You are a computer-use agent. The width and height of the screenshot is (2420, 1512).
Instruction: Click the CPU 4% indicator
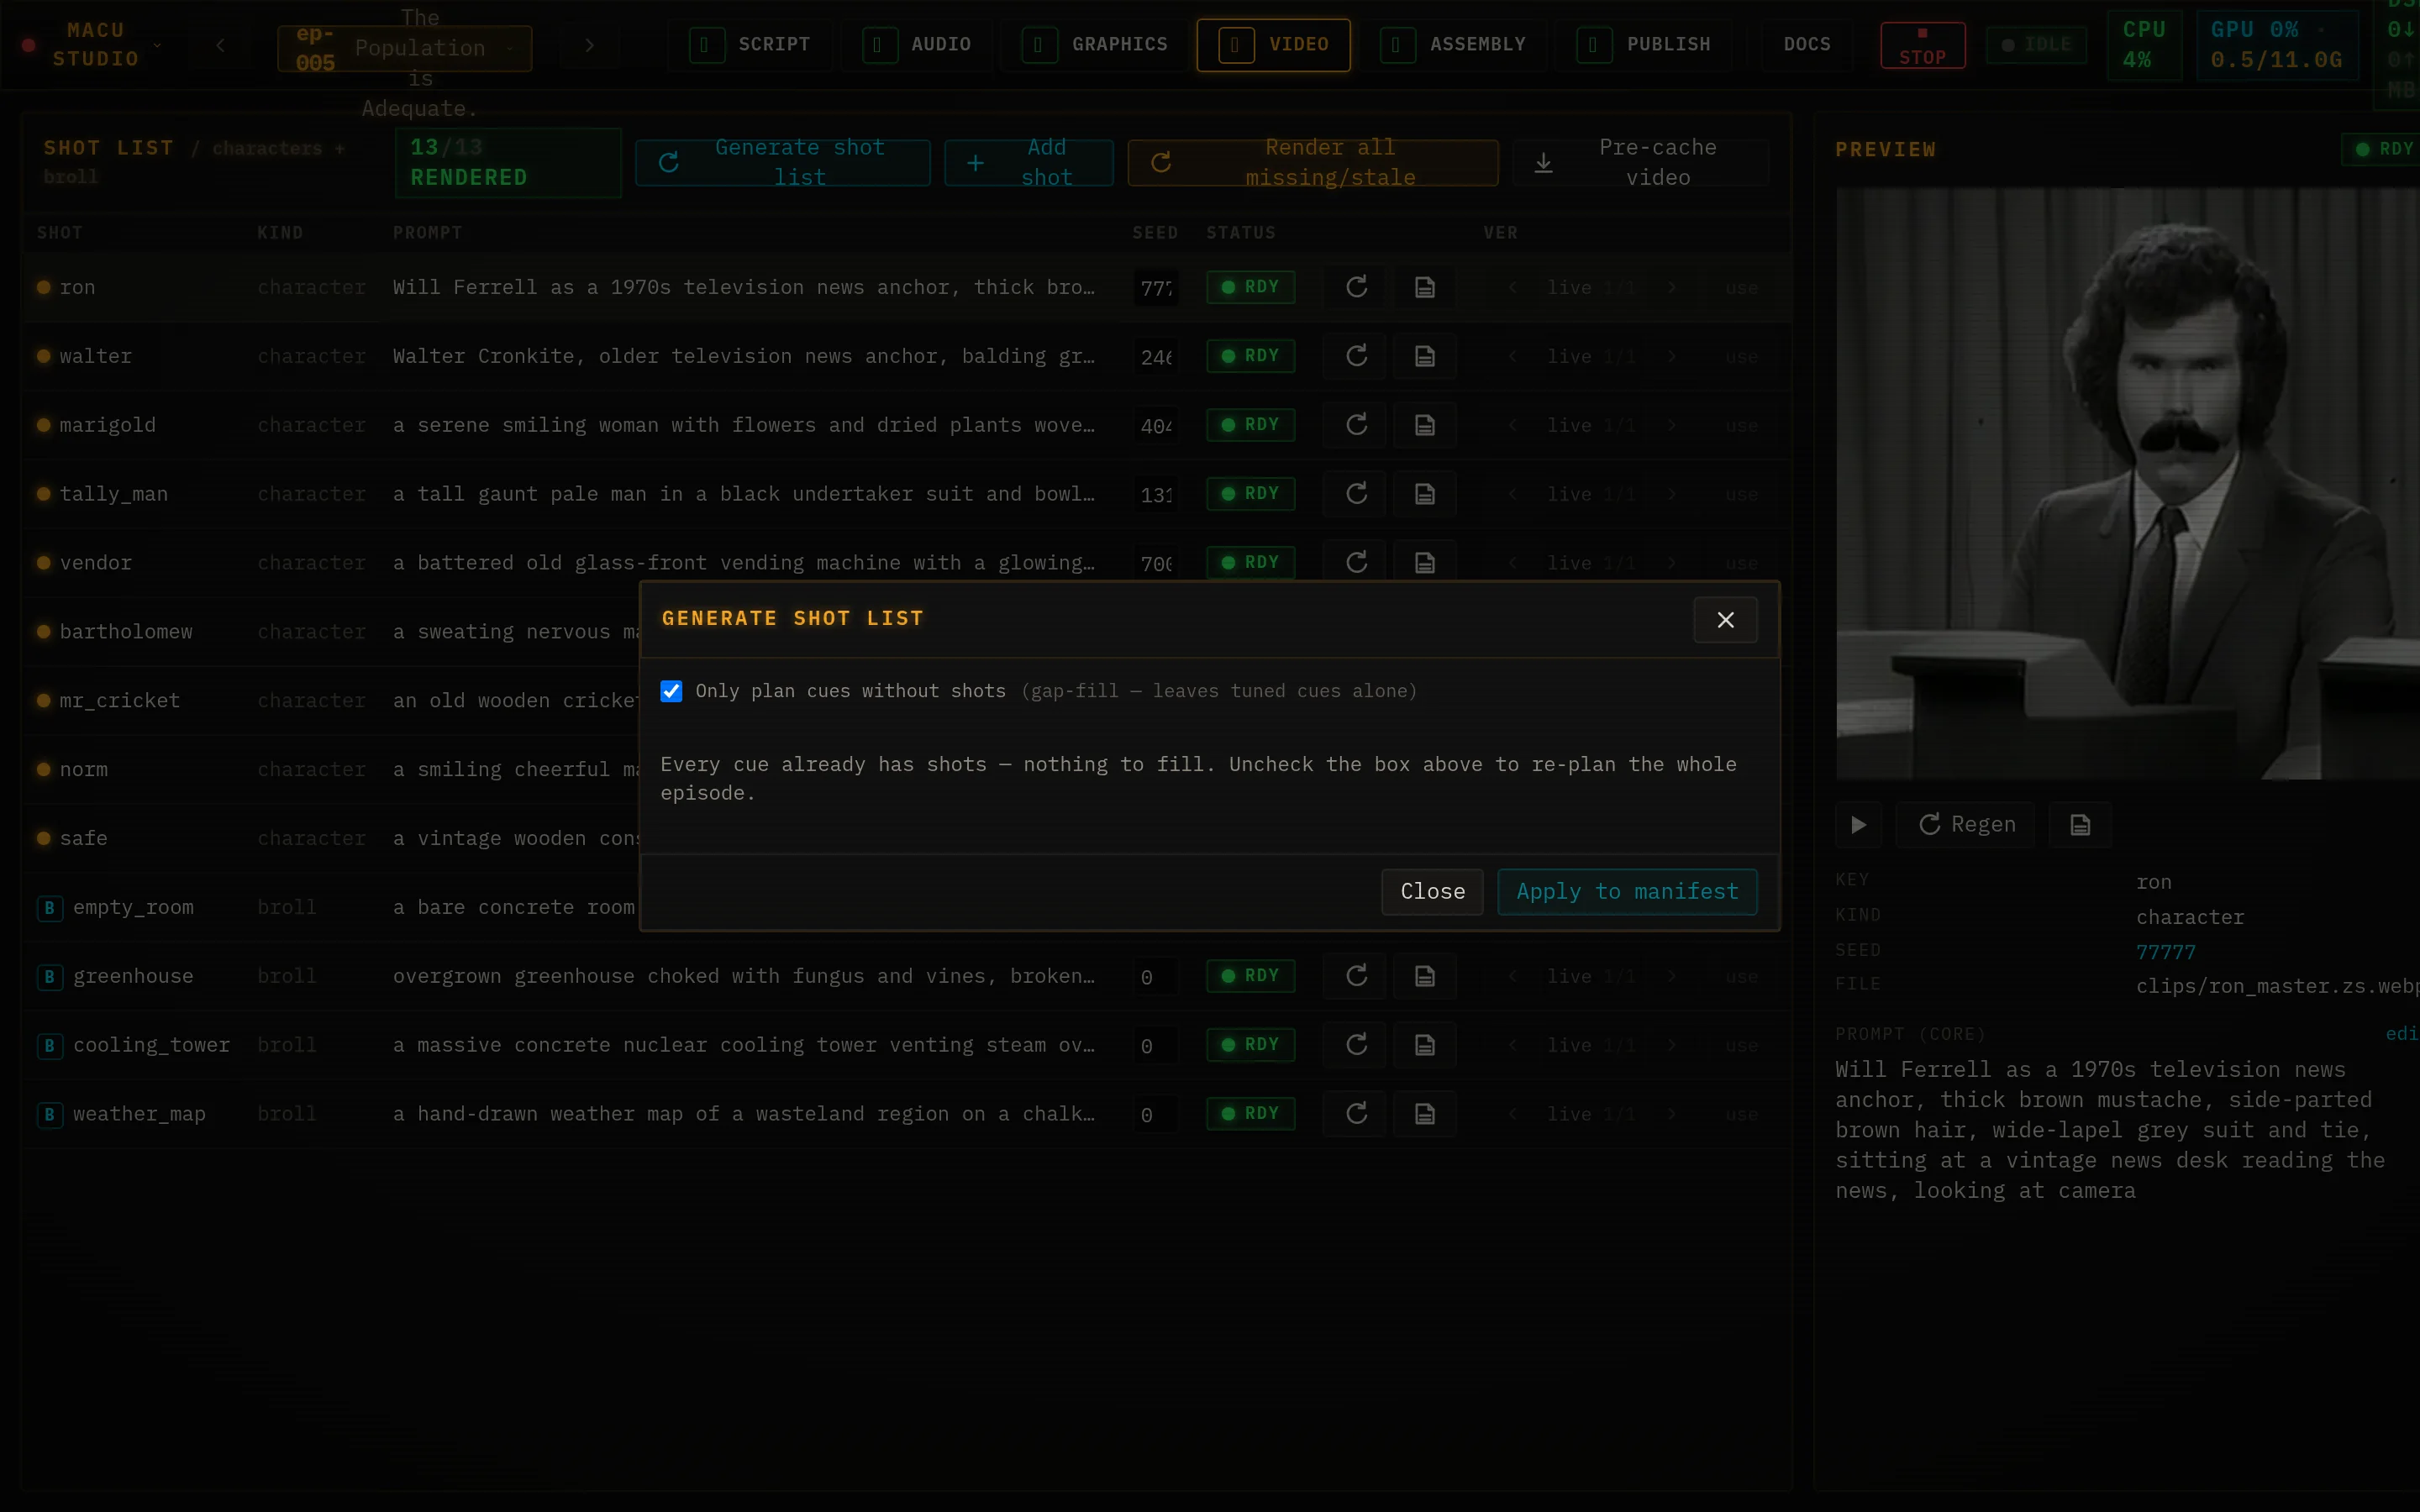click(x=2144, y=45)
